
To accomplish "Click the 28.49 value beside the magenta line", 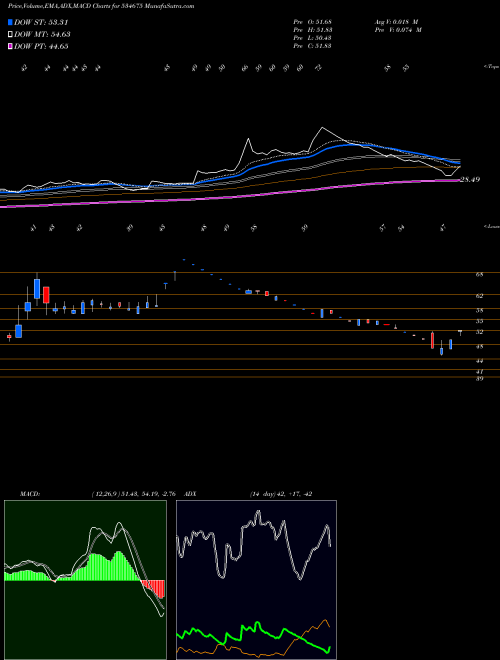I will [x=470, y=180].
